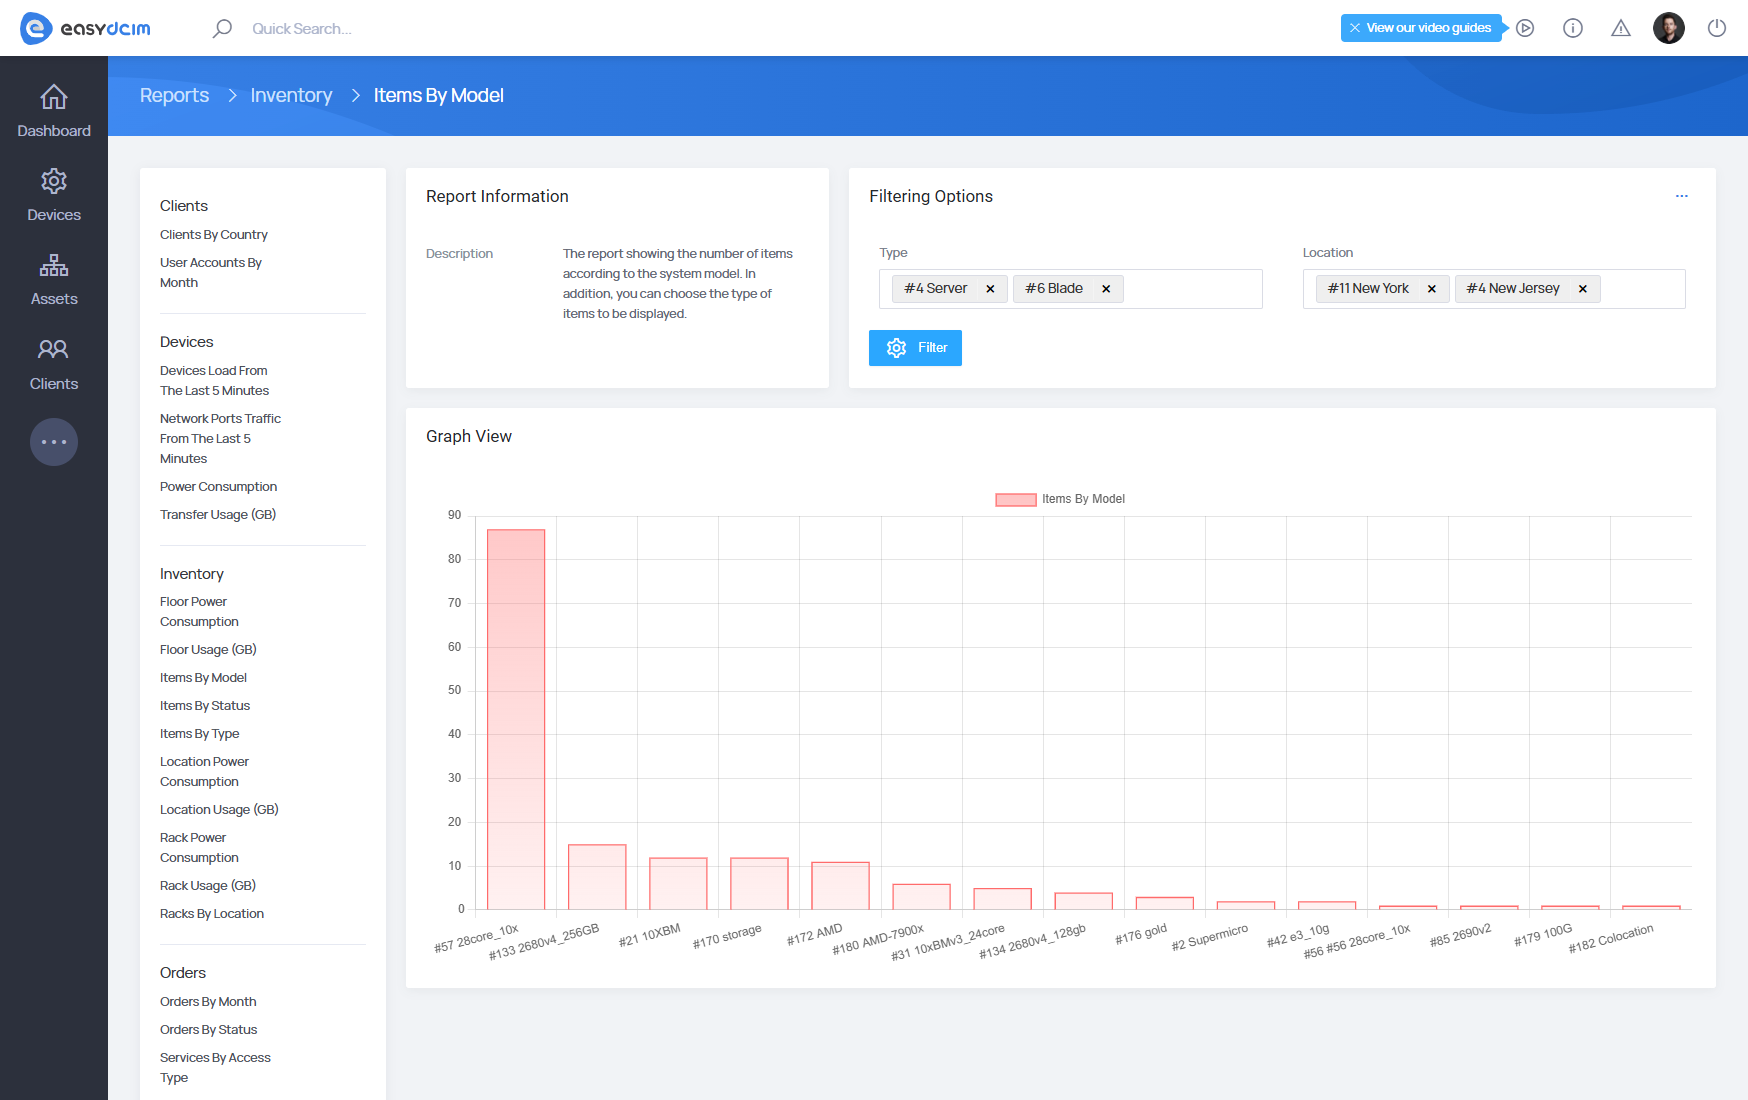Open the warning alerts triangle icon
This screenshot has width=1748, height=1100.
click(1621, 28)
